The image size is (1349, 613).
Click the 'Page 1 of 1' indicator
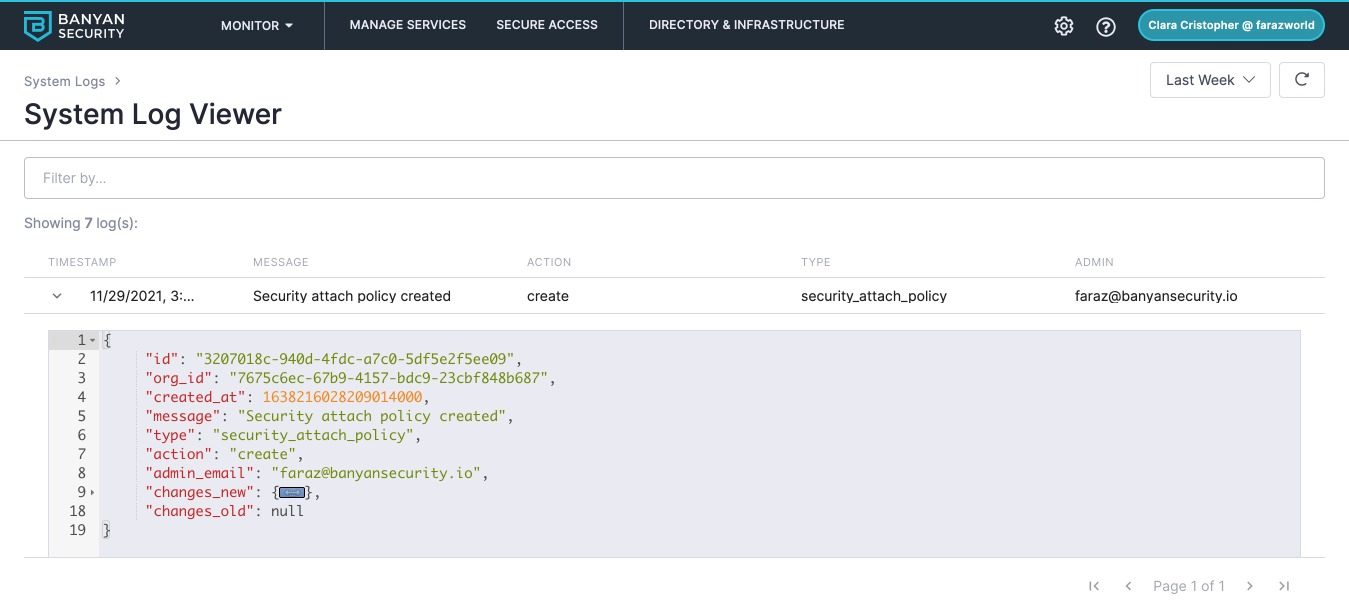tap(1189, 586)
